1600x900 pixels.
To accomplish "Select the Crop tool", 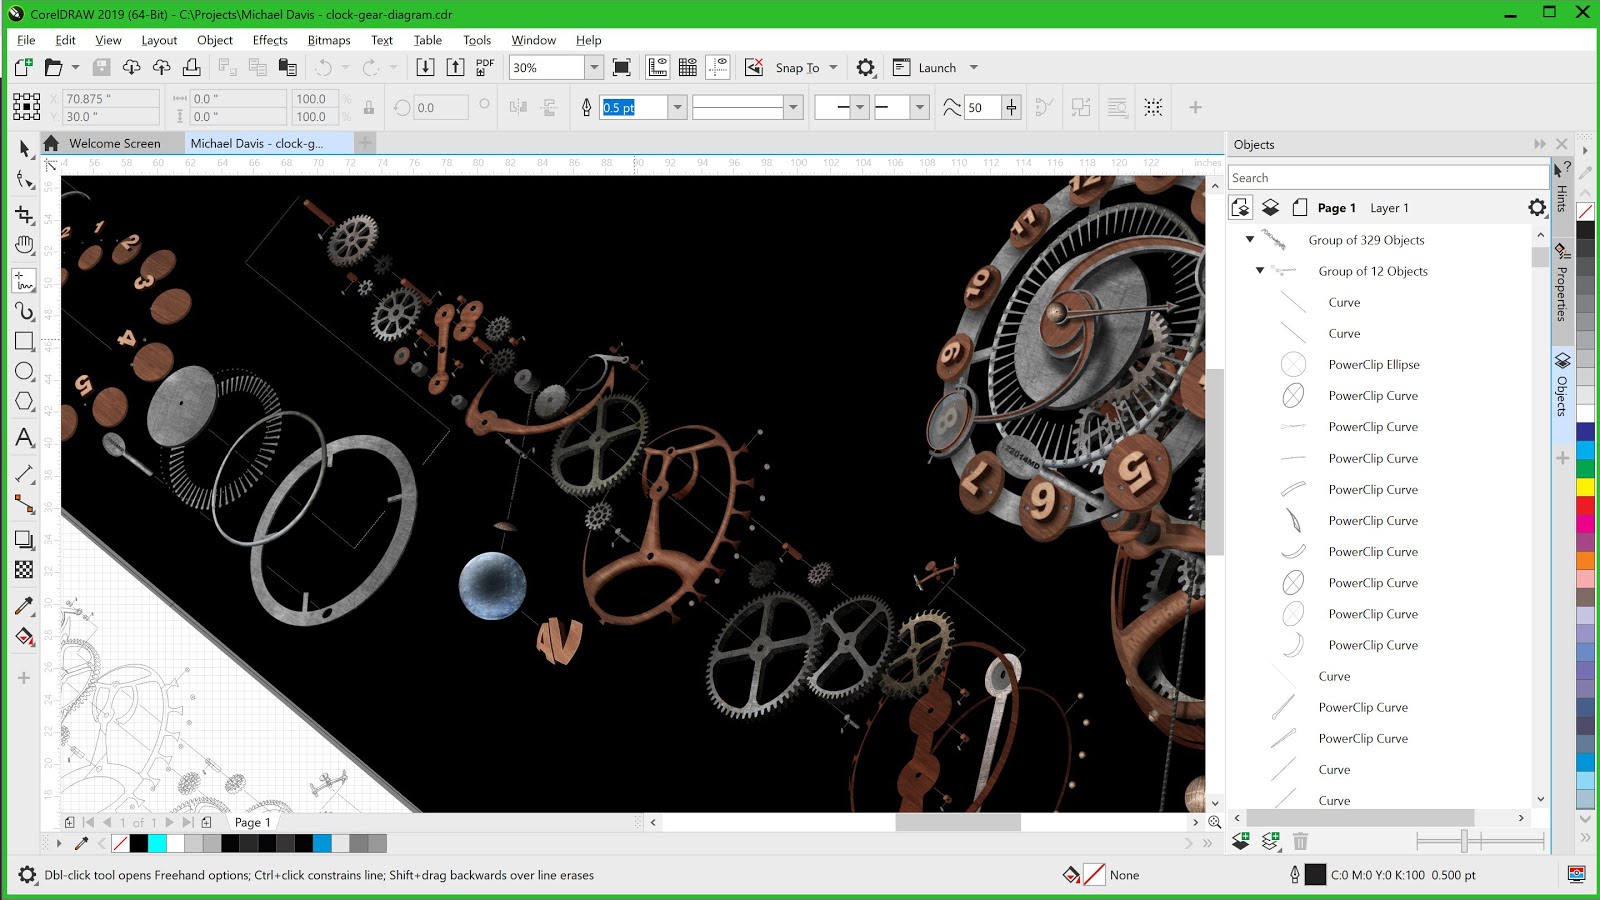I will pos(24,214).
